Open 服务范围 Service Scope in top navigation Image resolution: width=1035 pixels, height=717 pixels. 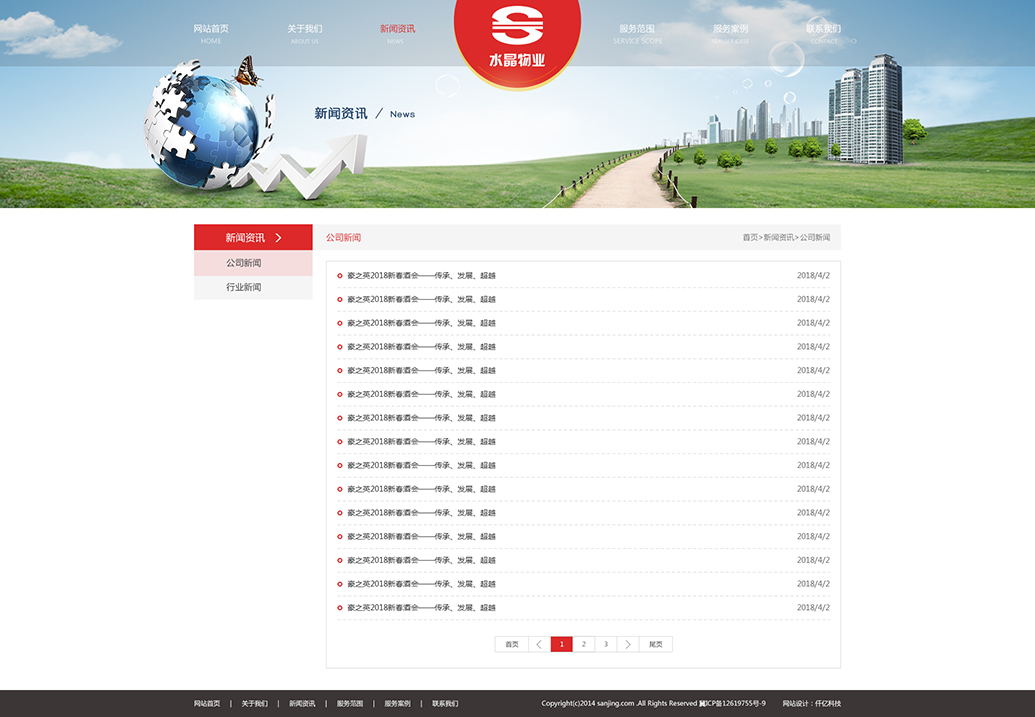tap(637, 32)
